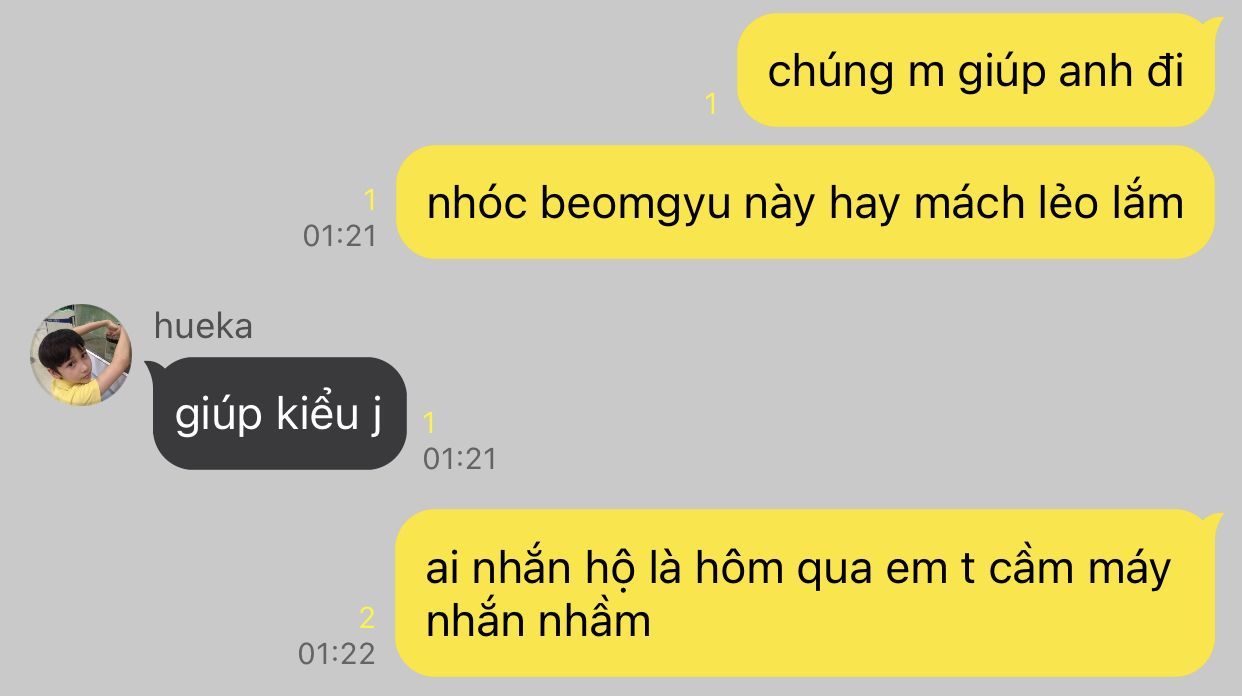This screenshot has width=1242, height=696.
Task: Click the 01:21 timestamp under hueka's message
Action: (x=460, y=459)
